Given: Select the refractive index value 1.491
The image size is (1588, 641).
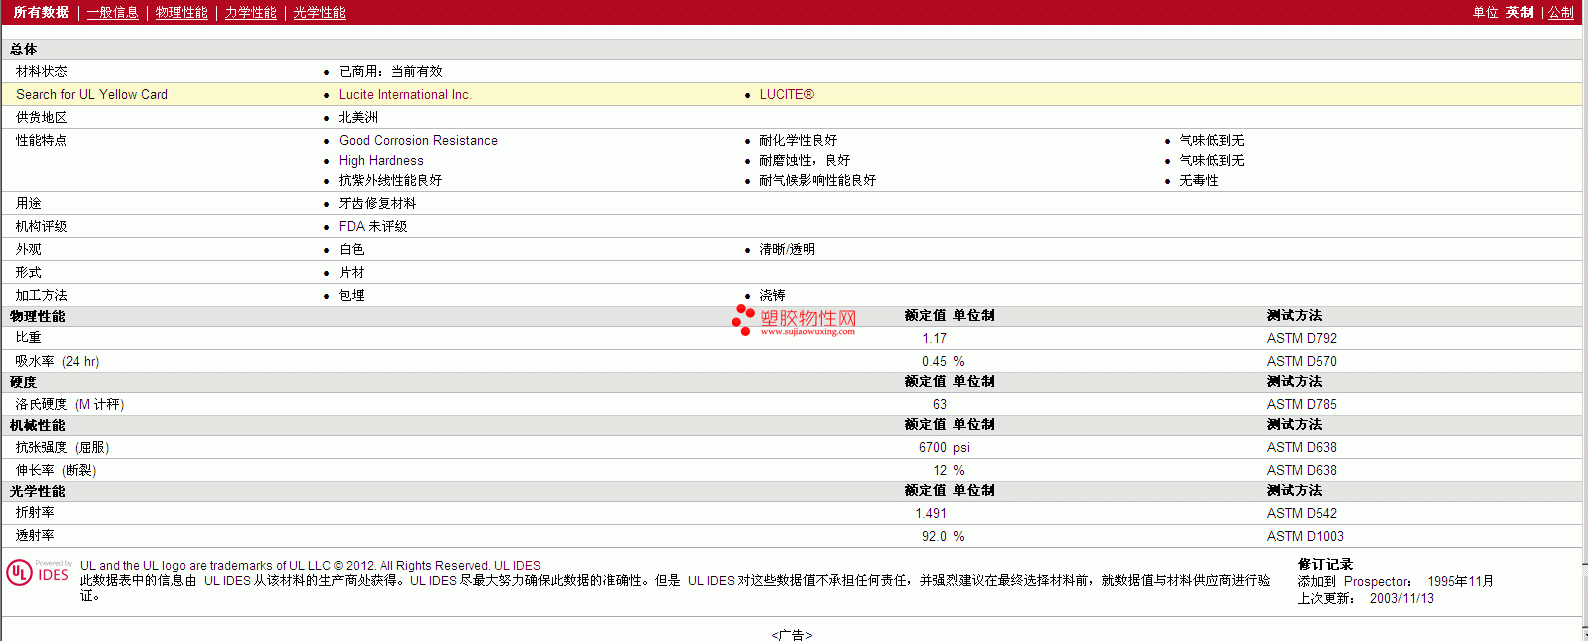Looking at the screenshot, I should (x=931, y=513).
